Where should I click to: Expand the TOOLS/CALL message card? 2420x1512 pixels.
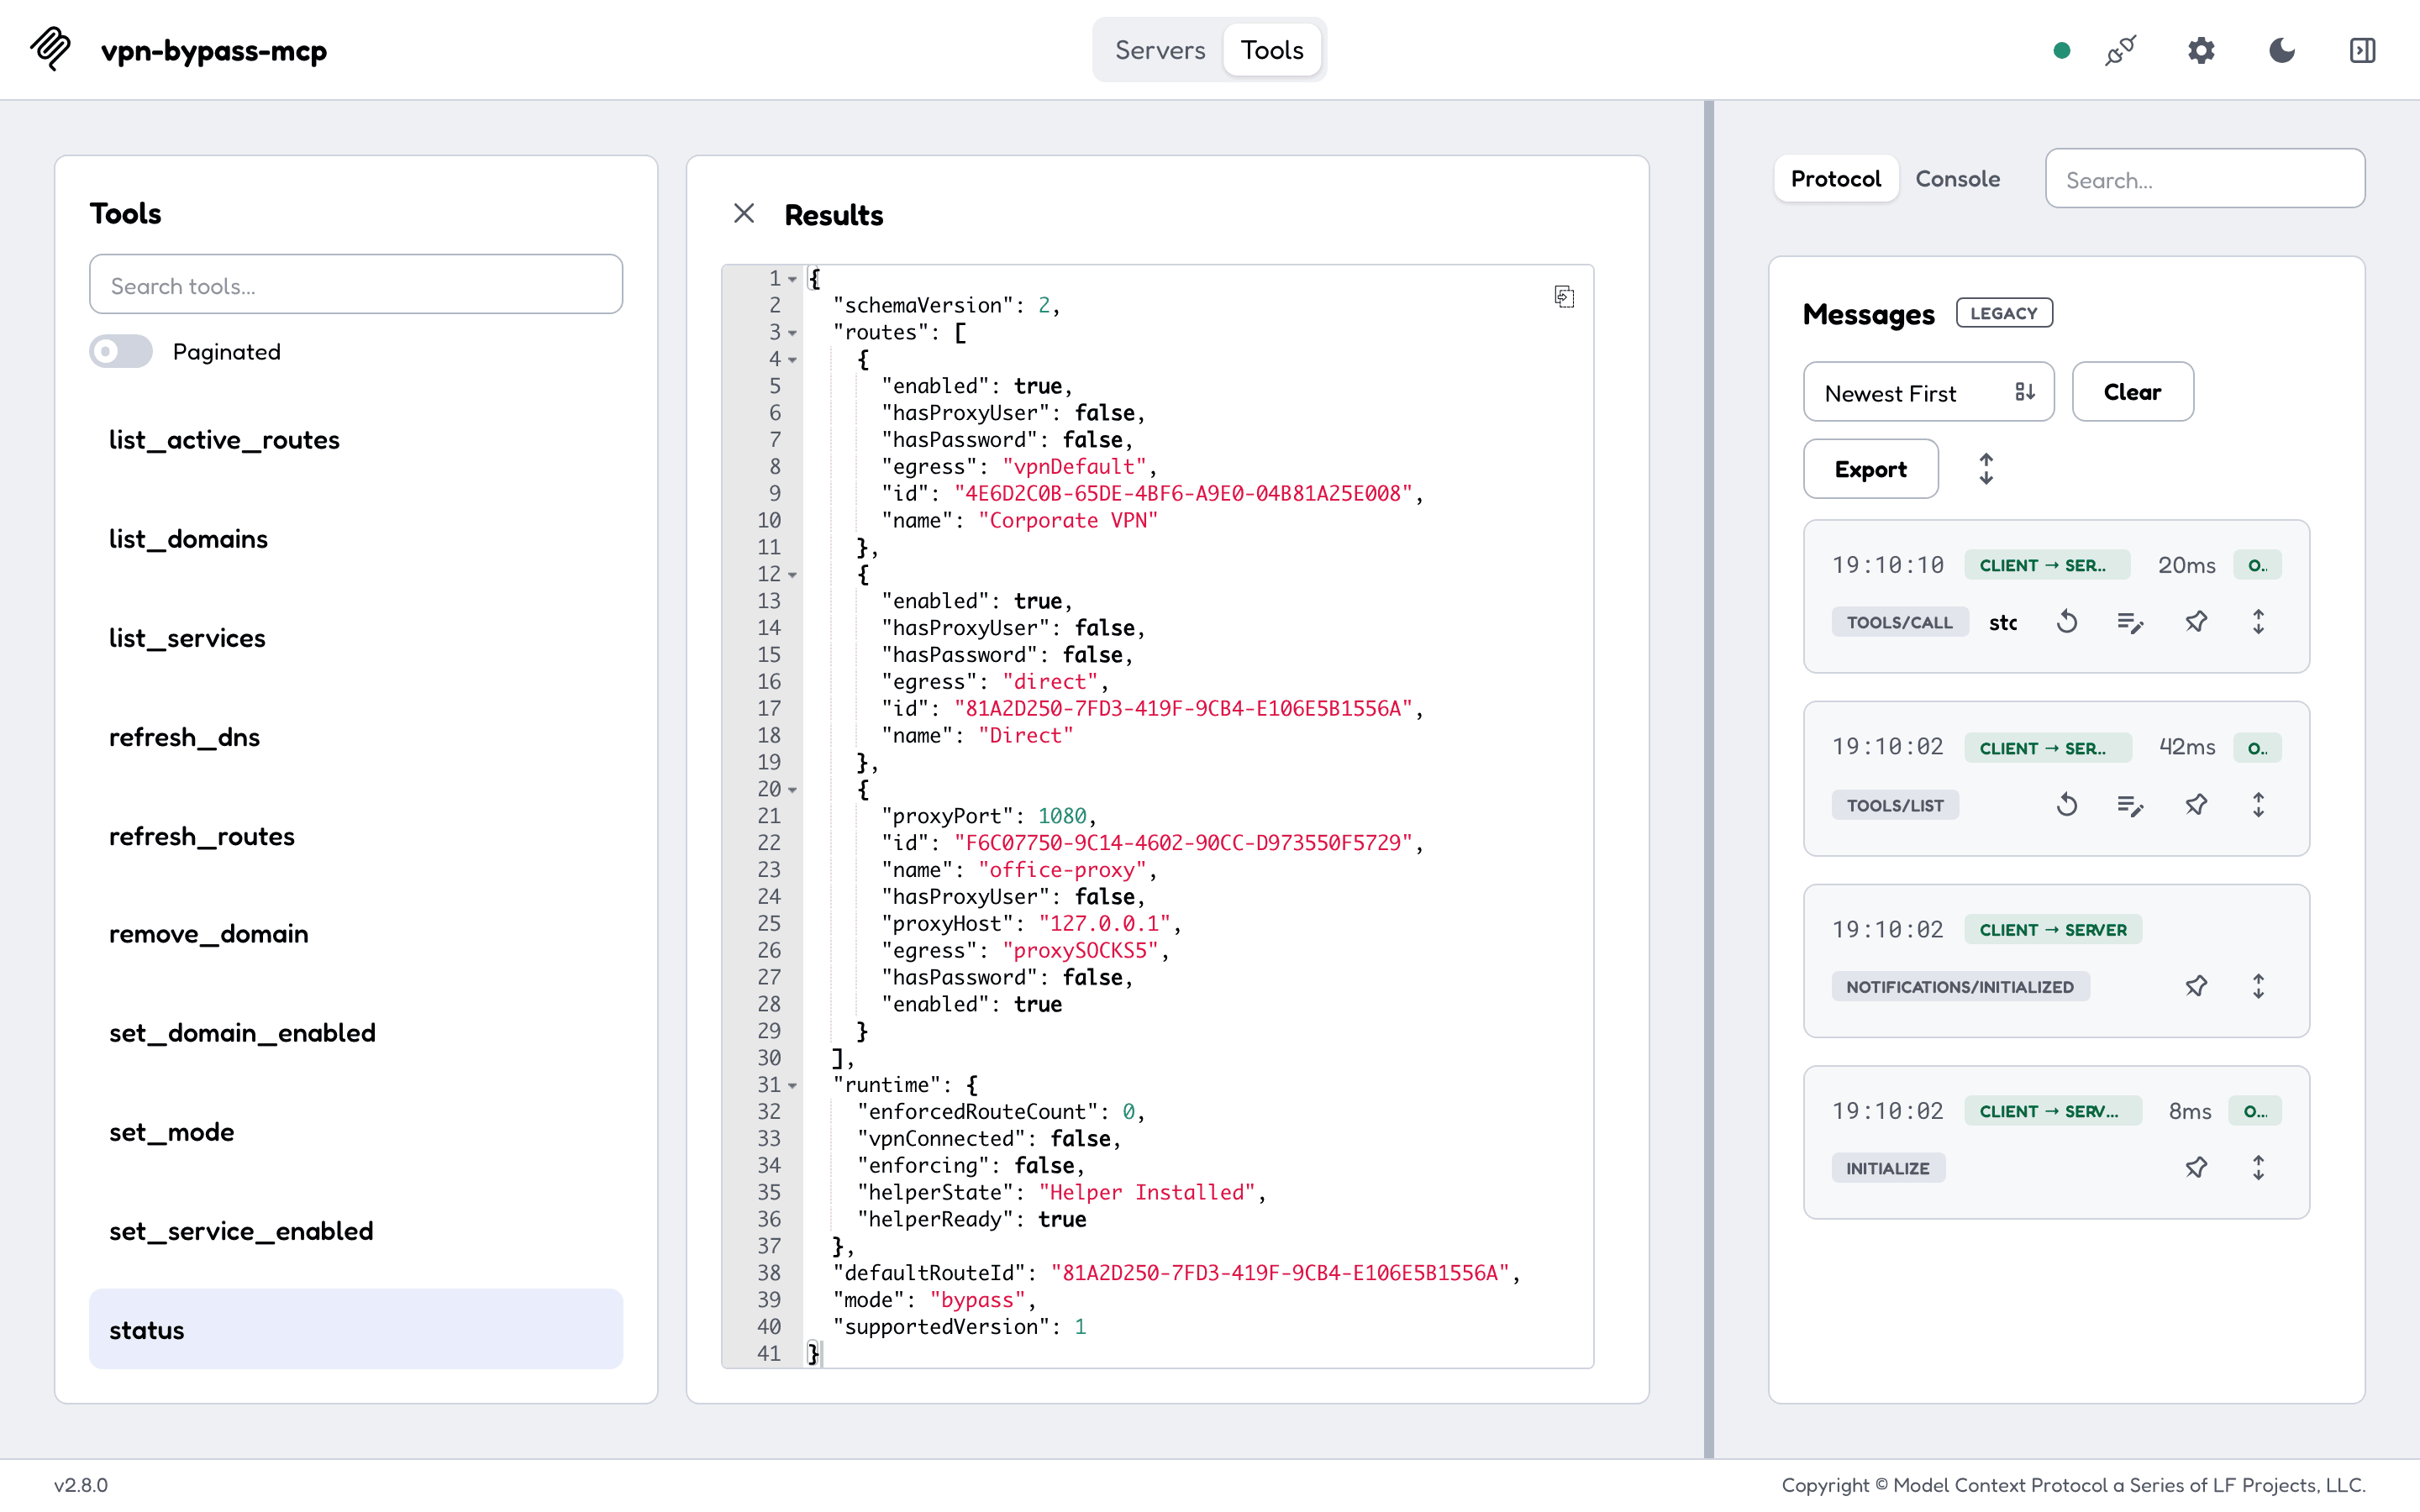click(2258, 622)
